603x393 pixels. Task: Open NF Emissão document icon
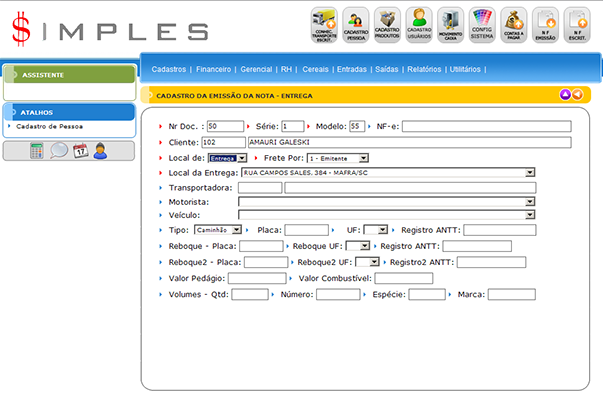click(545, 25)
